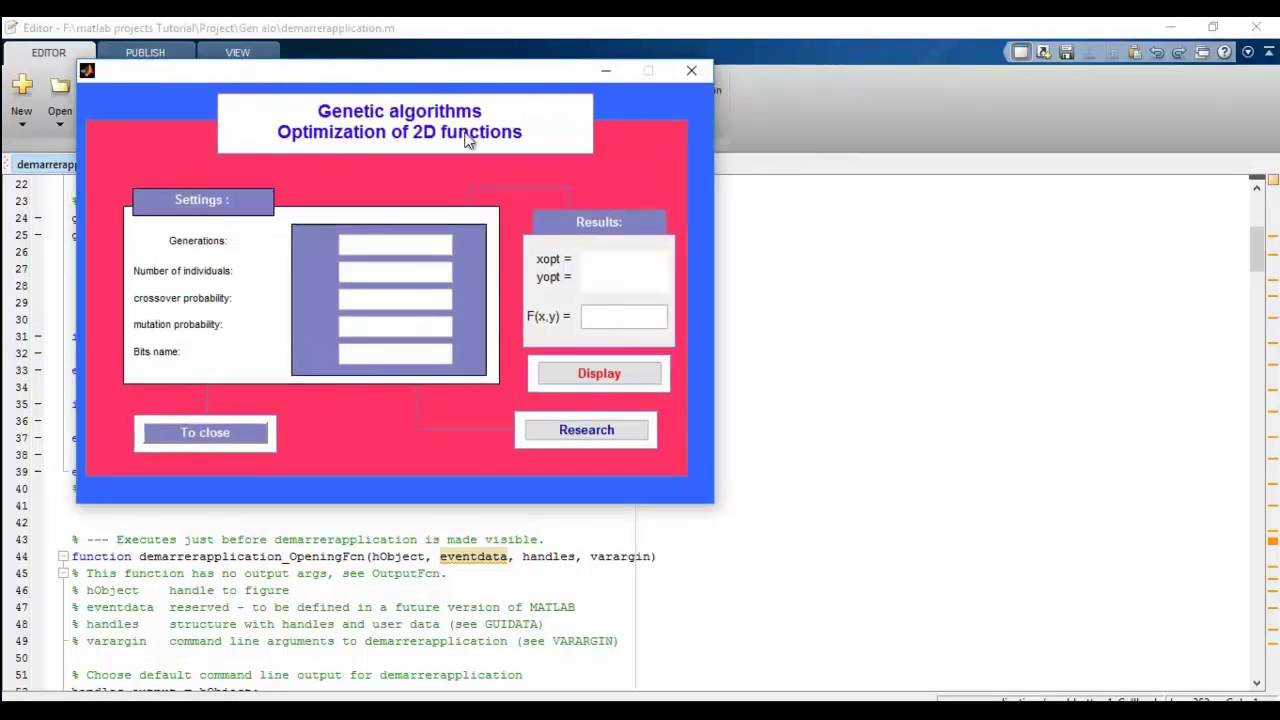Expand the Open button dropdown arrow
This screenshot has height=720, width=1280.
pyautogui.click(x=60, y=125)
